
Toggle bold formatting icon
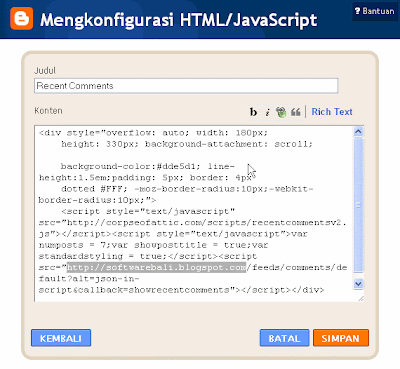pos(253,112)
